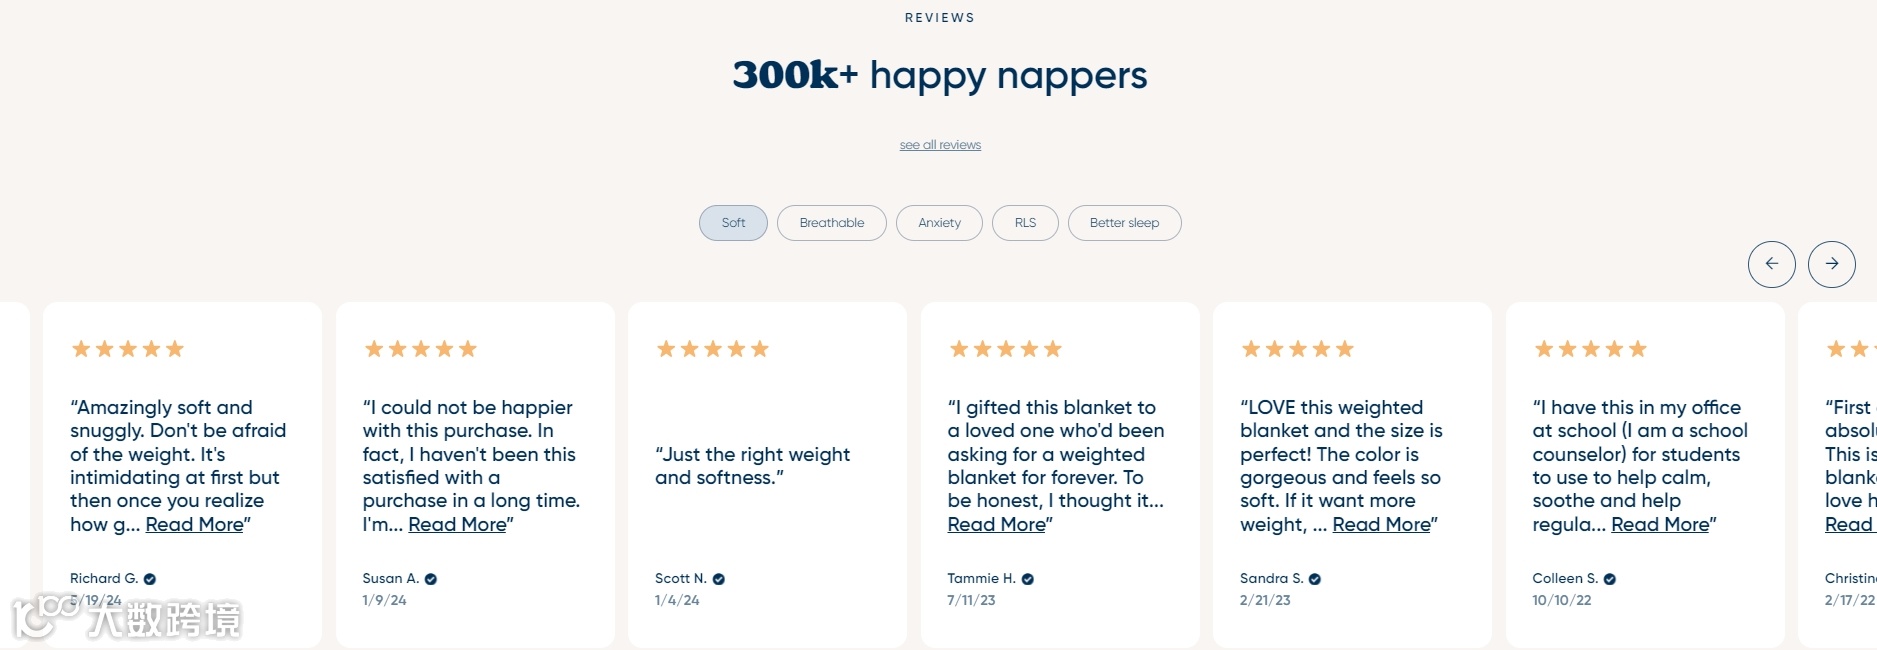Screen dimensions: 1877x650
Task: Click verified badge next to Richard G.
Action: [150, 579]
